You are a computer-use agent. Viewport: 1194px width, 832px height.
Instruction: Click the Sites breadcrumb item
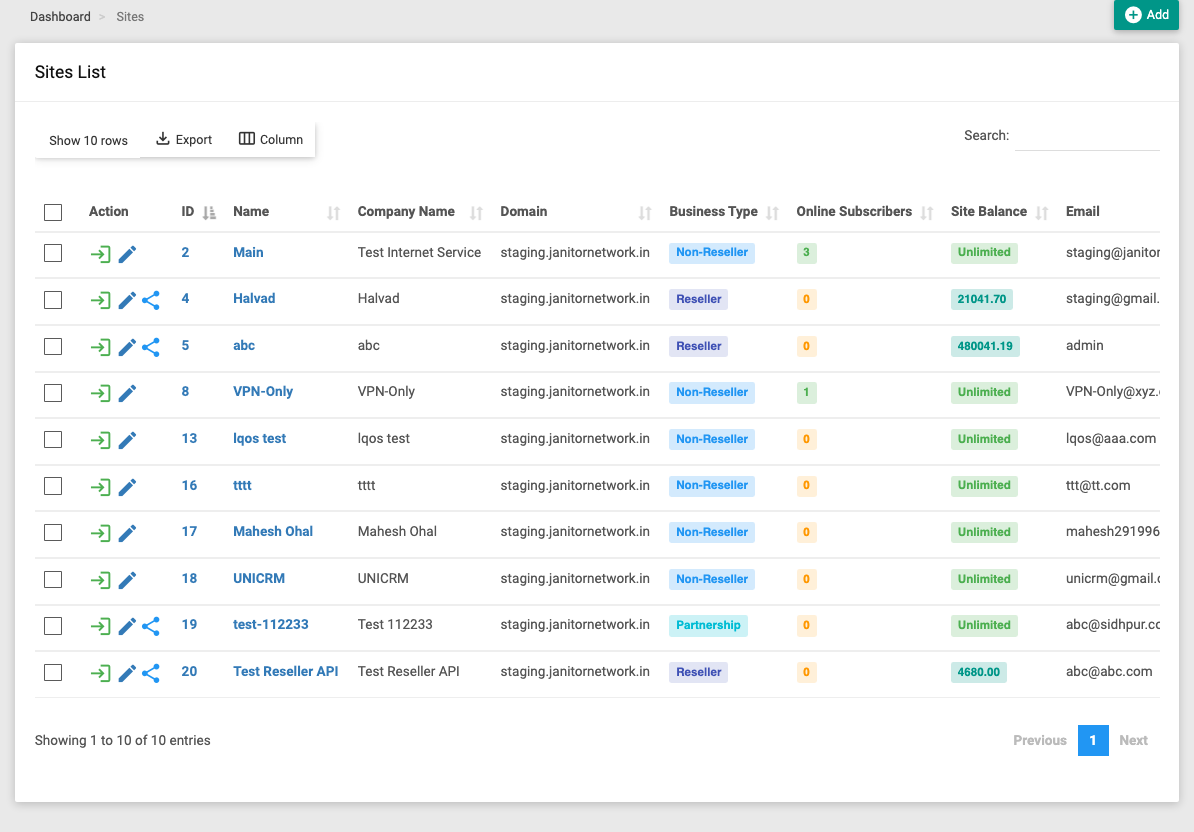pyautogui.click(x=130, y=17)
